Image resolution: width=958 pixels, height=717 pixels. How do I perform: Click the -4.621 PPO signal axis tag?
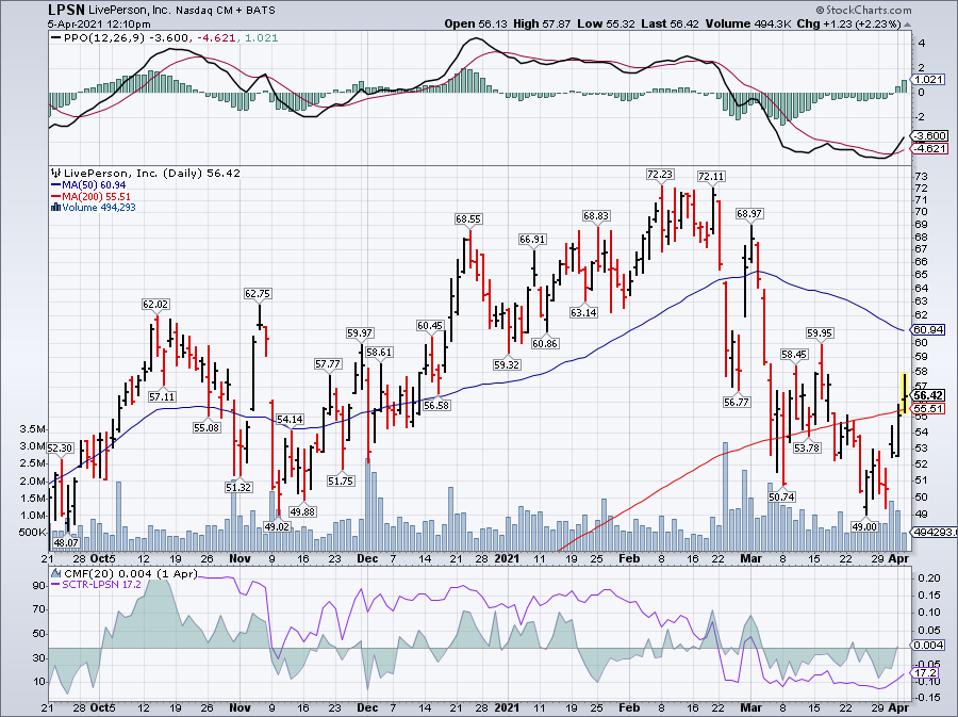click(x=930, y=148)
